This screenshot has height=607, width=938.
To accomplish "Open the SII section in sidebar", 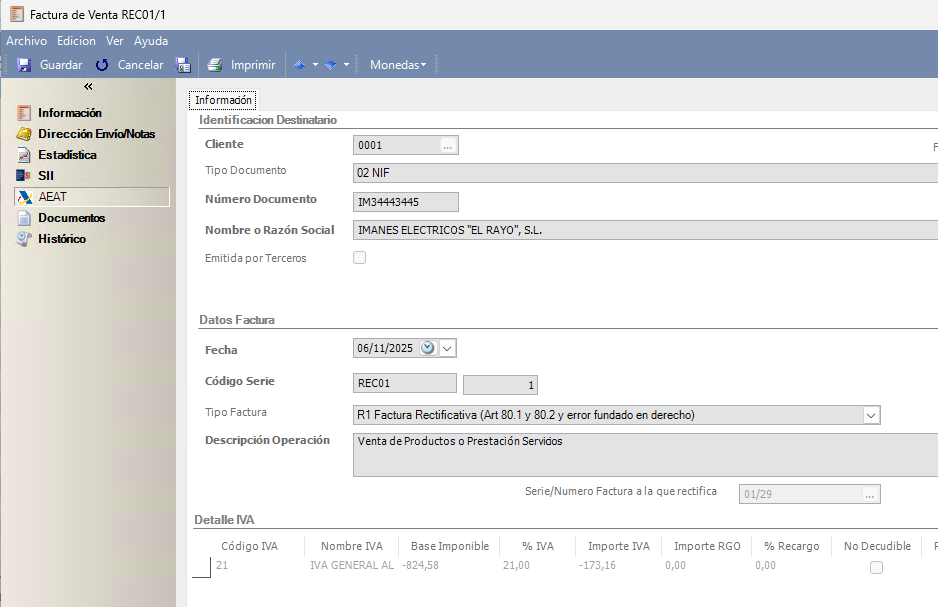I will tap(46, 176).
